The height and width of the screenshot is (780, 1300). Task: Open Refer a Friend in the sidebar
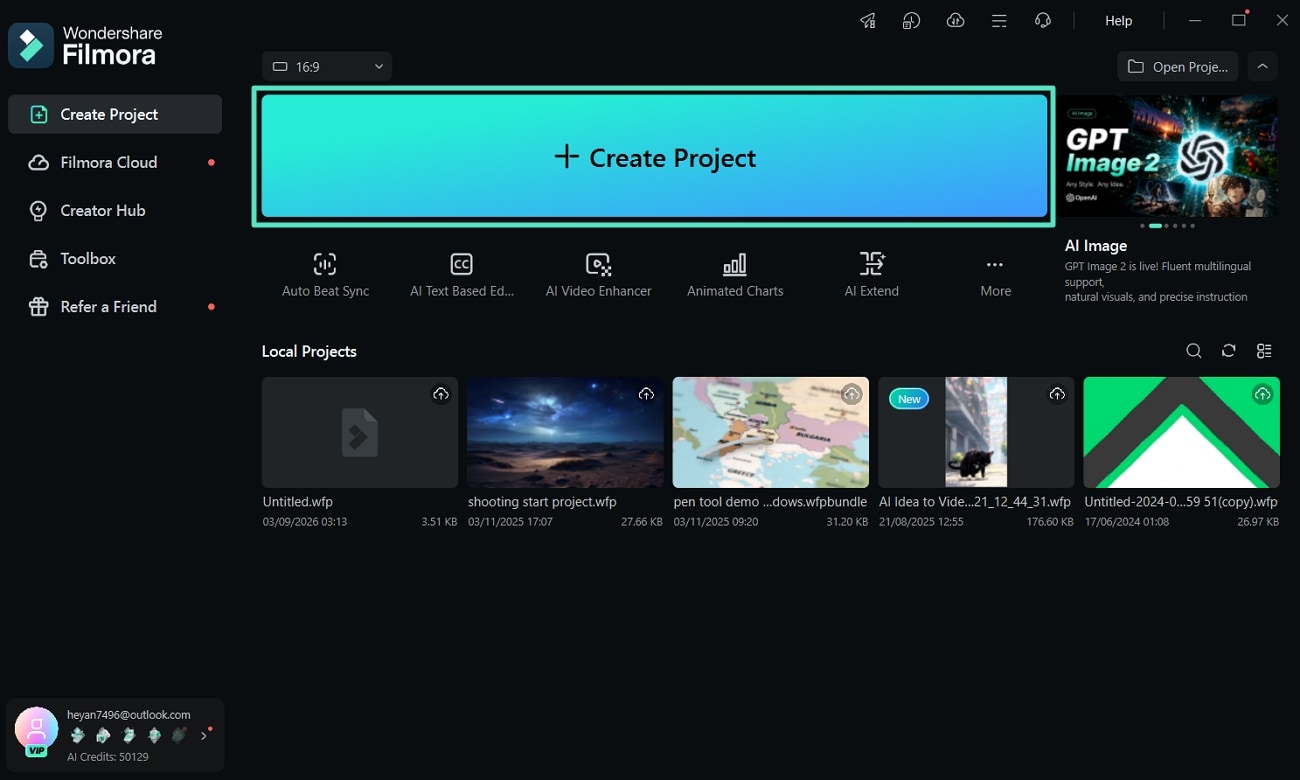115,306
